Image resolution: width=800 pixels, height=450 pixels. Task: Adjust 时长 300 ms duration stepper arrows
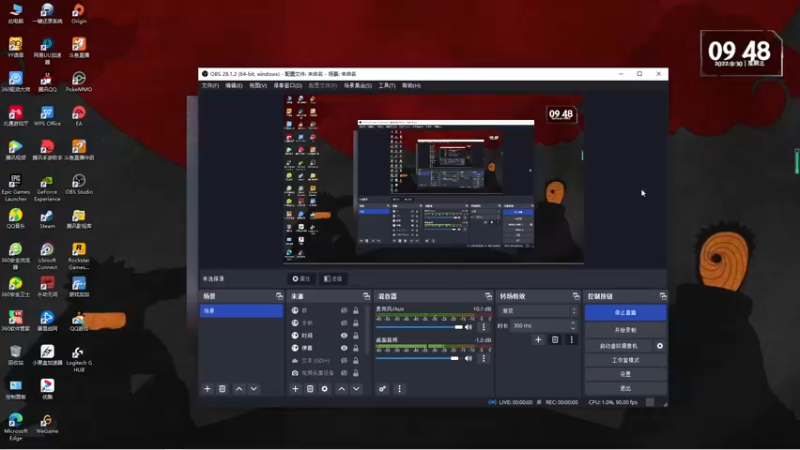coord(573,325)
